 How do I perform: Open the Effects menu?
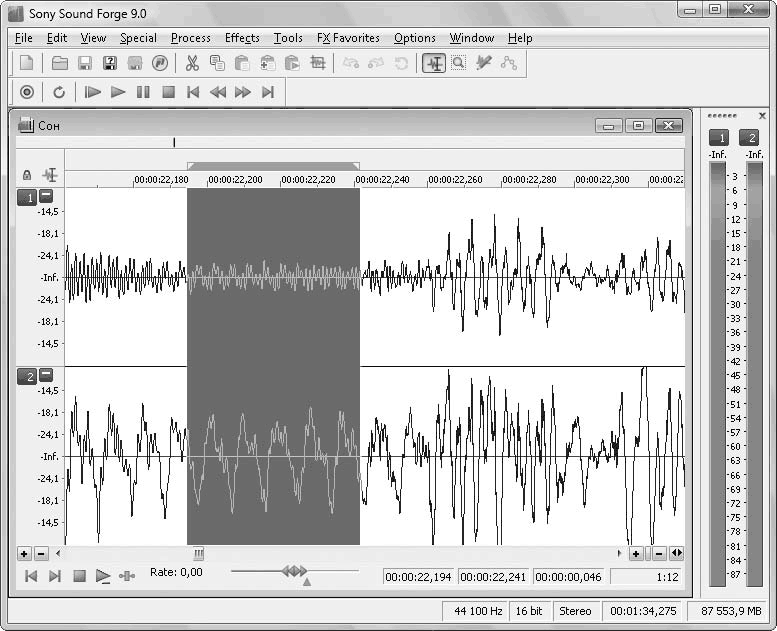(x=242, y=38)
